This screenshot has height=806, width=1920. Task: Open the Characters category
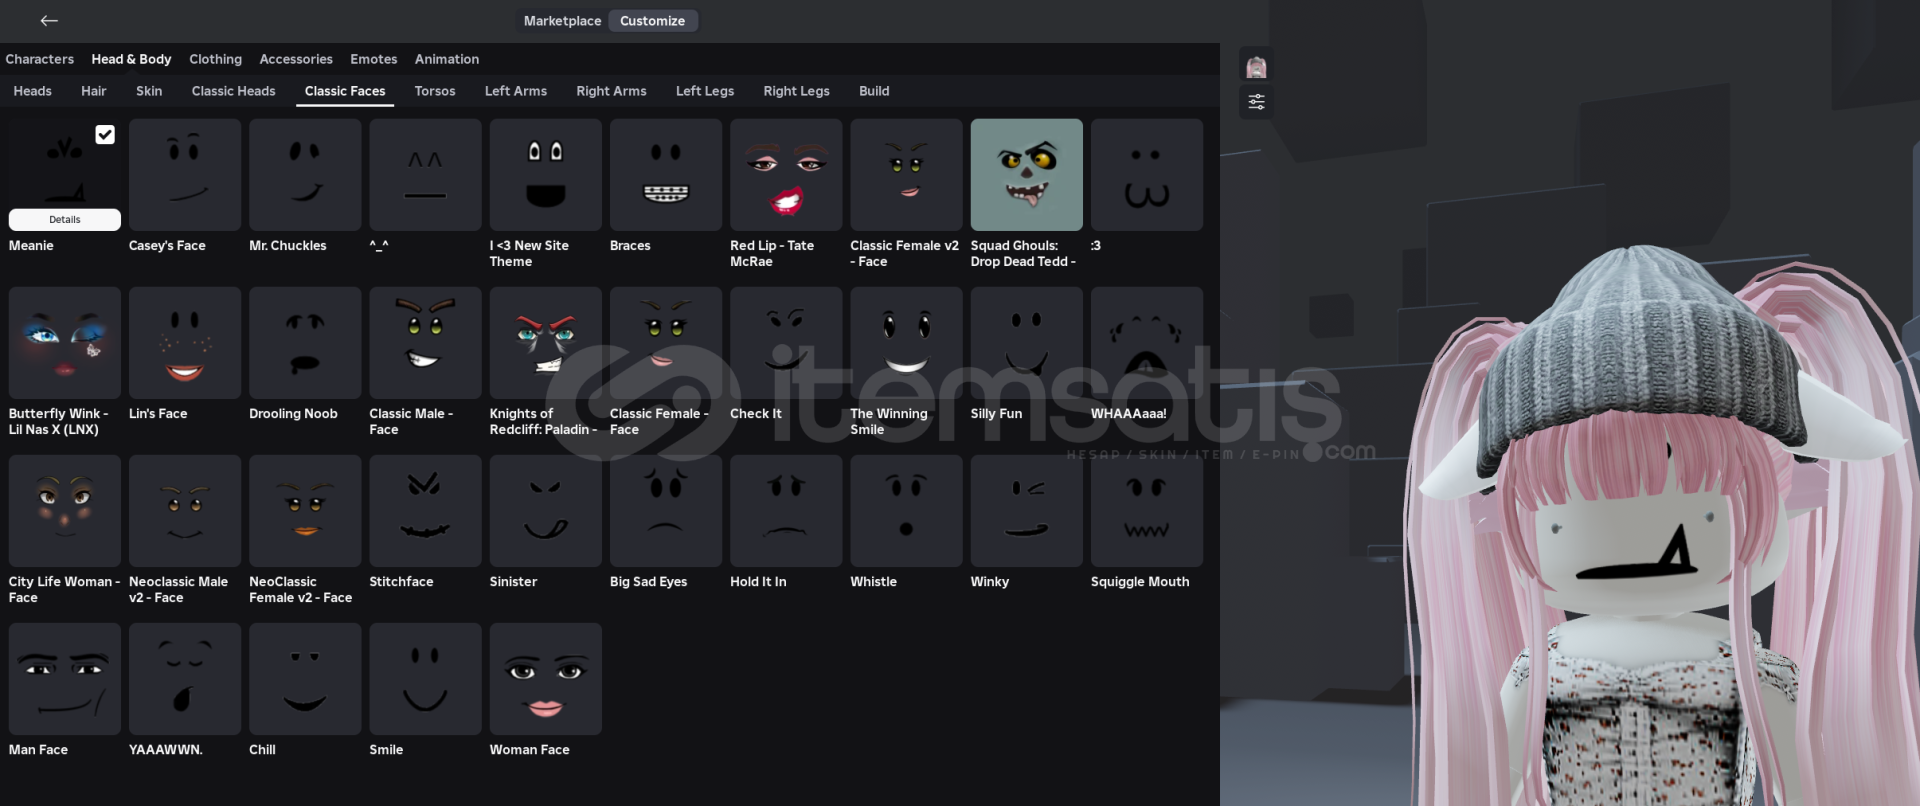[40, 59]
